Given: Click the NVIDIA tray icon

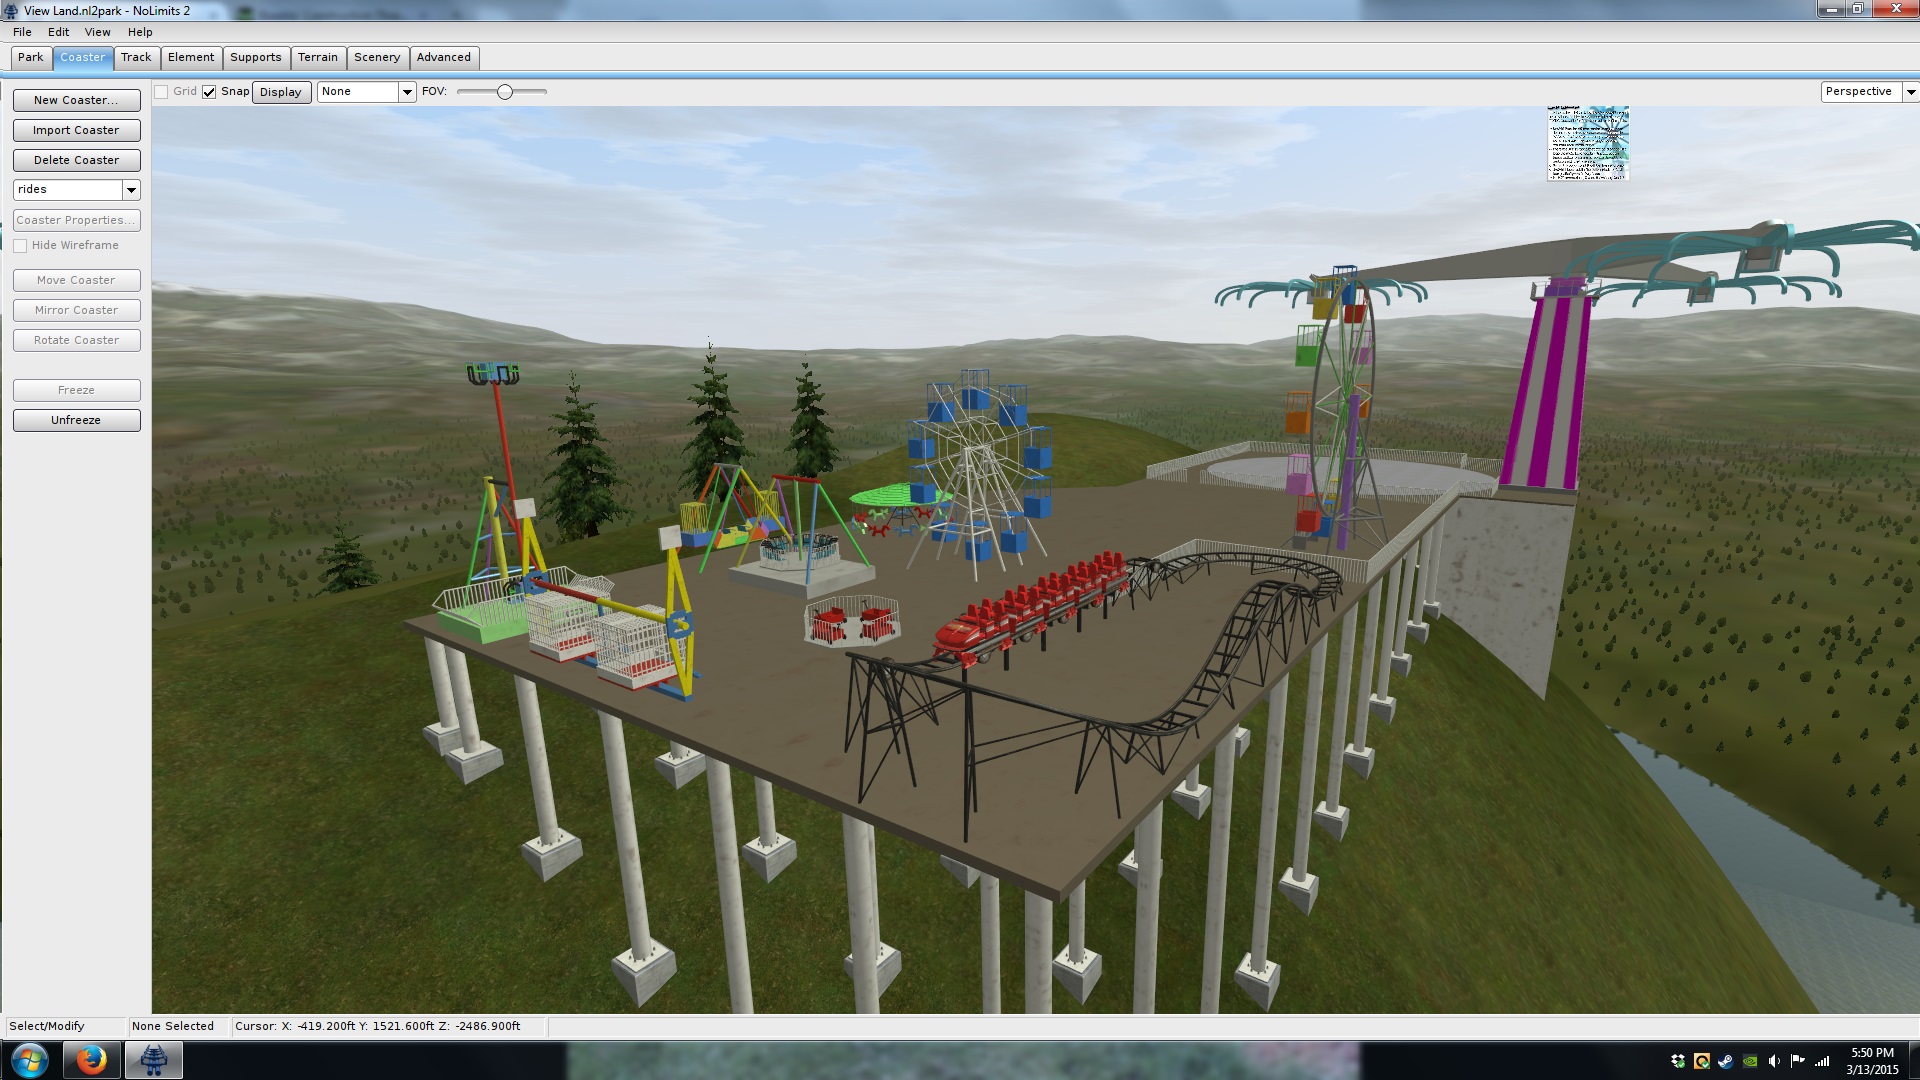Looking at the screenshot, I should (1750, 1062).
